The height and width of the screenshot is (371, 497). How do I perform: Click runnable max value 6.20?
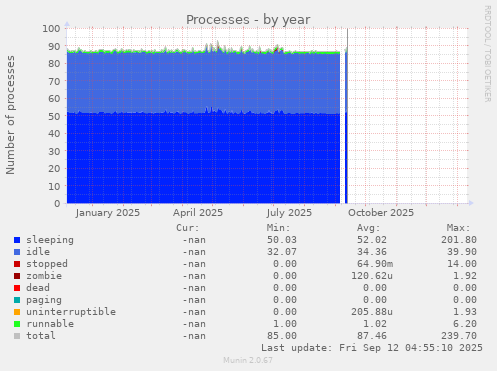tap(465, 324)
